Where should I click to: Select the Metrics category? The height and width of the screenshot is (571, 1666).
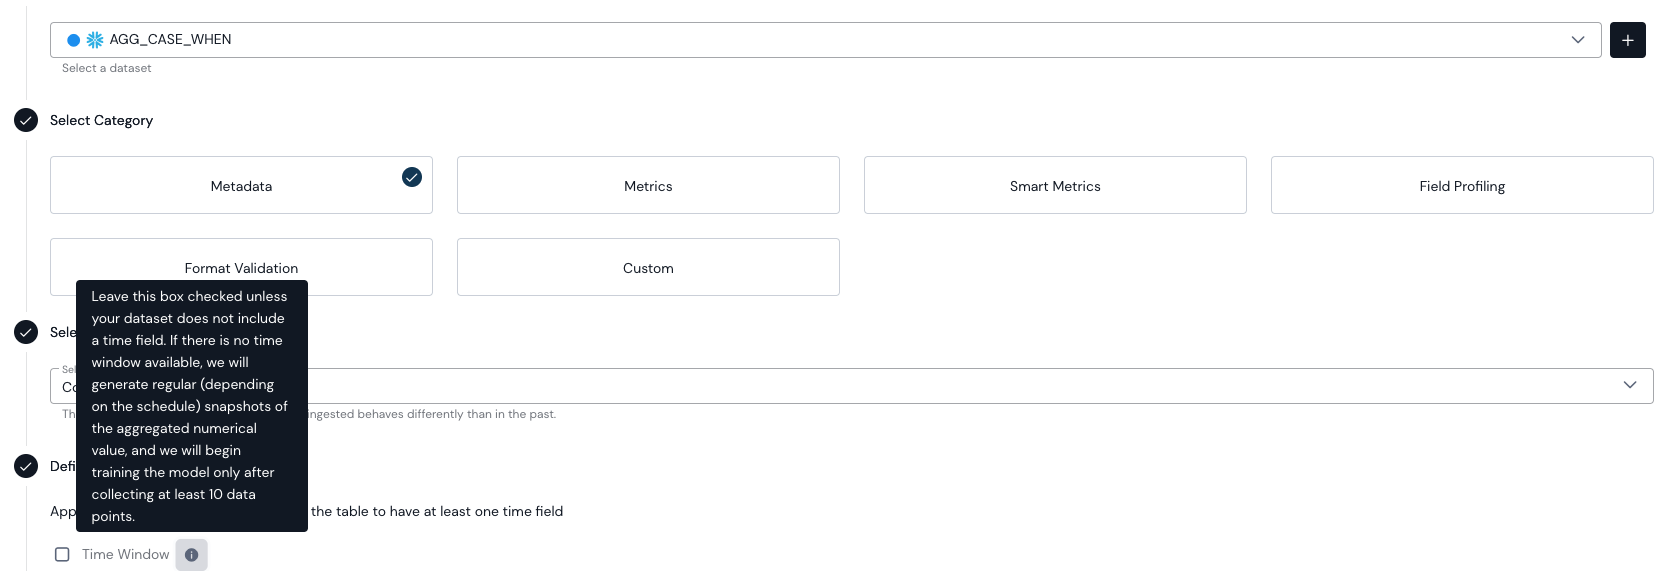(648, 185)
